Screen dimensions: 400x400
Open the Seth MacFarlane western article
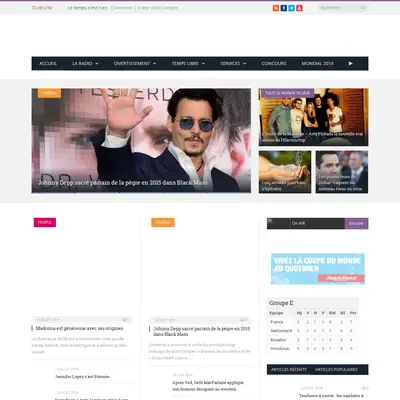208,386
